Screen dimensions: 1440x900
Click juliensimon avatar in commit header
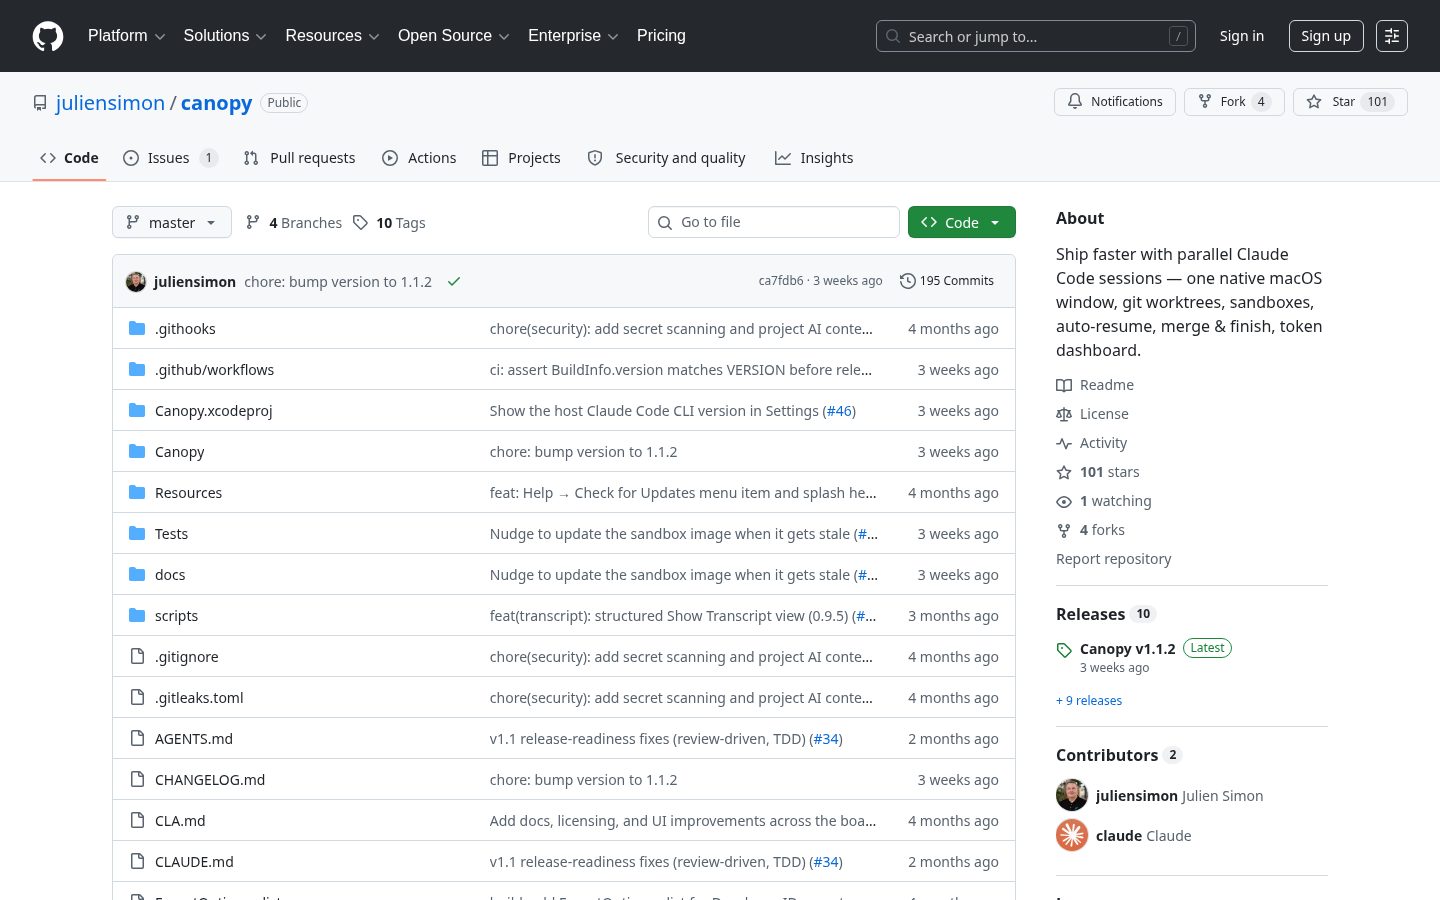pyautogui.click(x=136, y=282)
